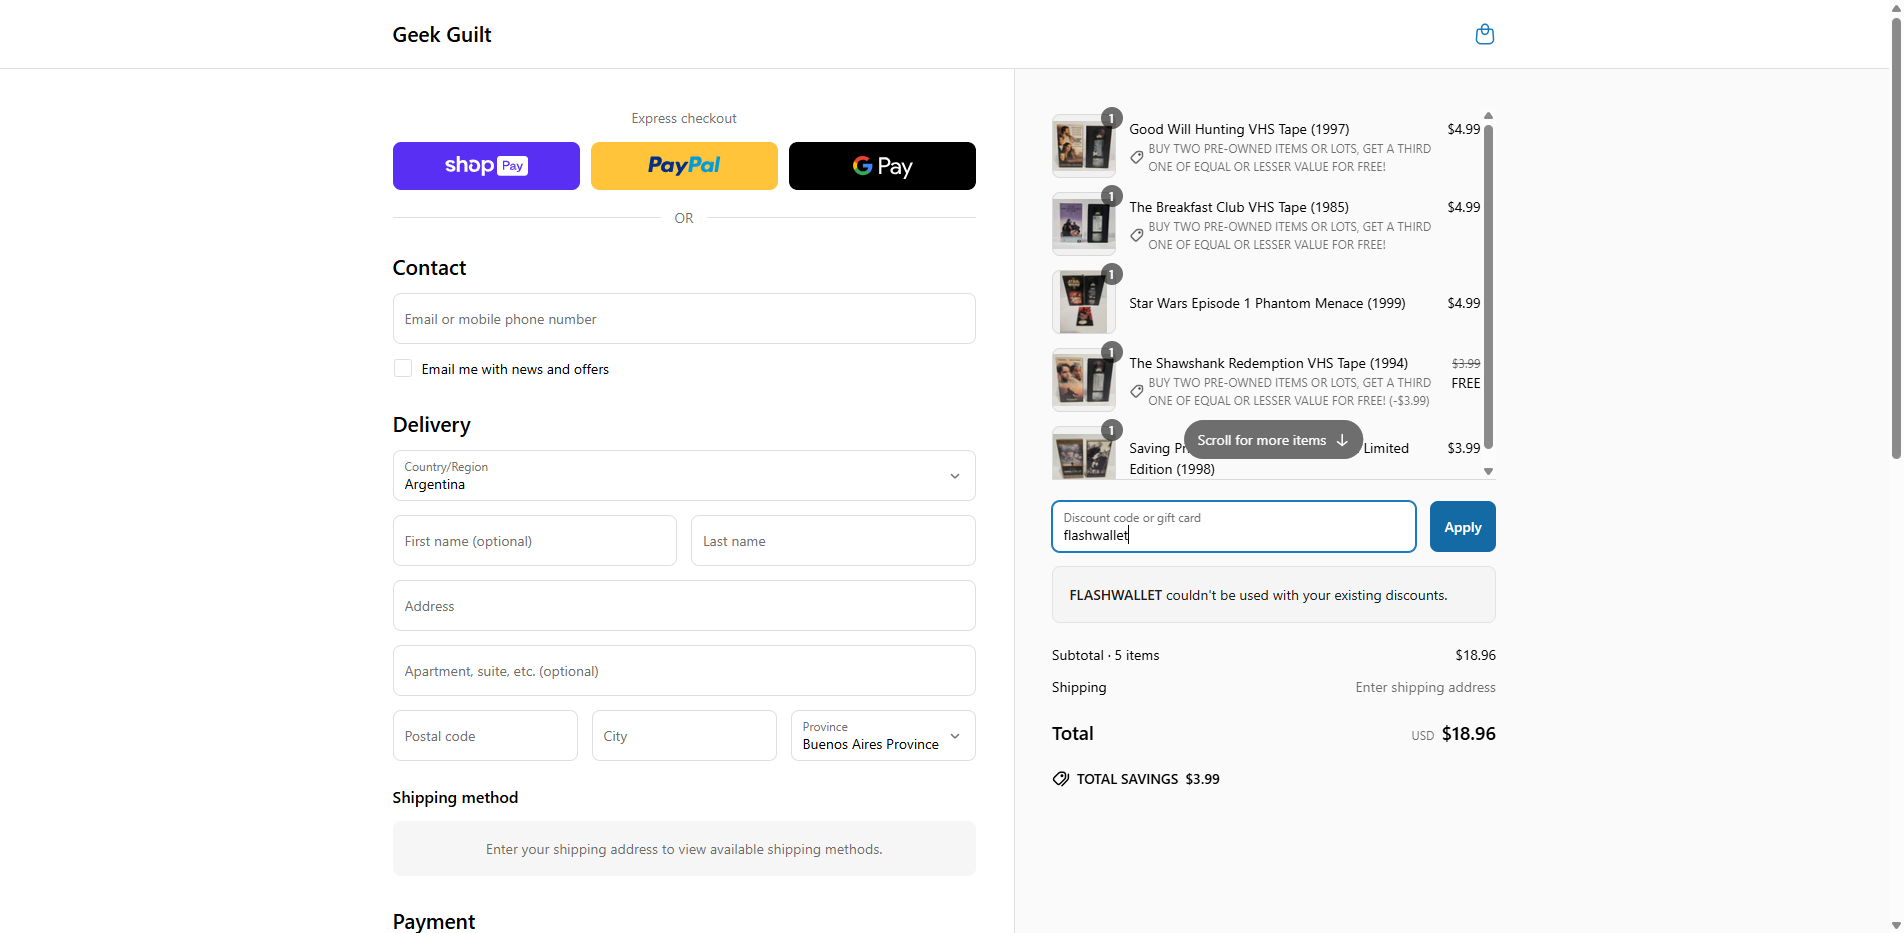Select the PayPal express checkout option

click(683, 165)
